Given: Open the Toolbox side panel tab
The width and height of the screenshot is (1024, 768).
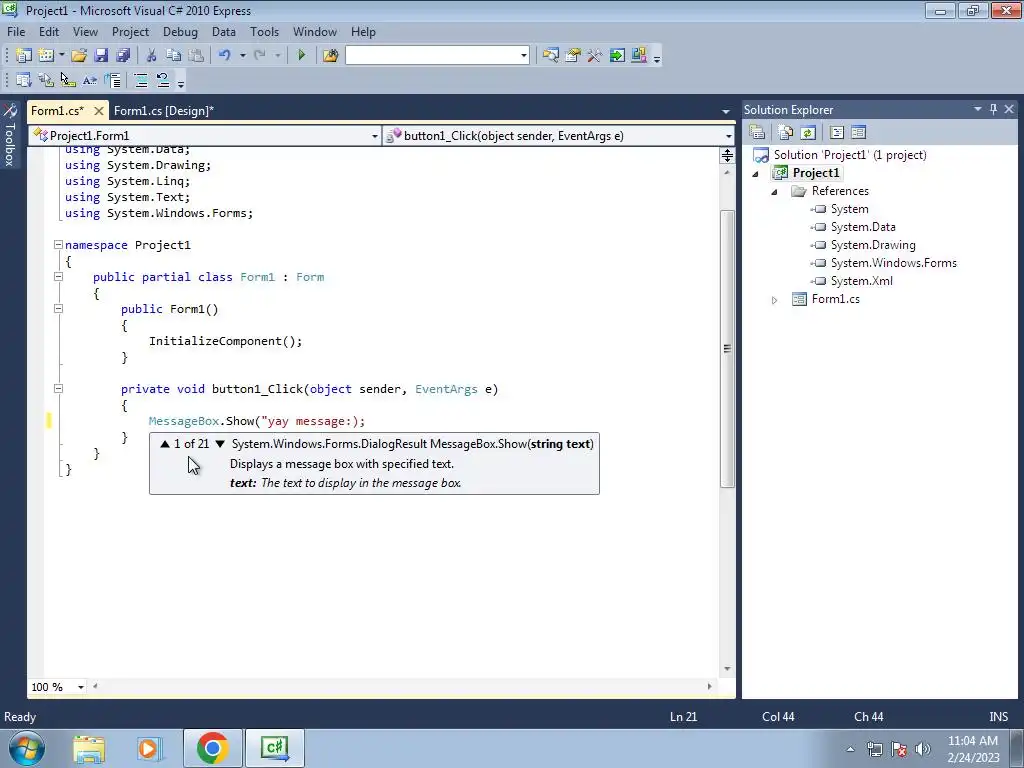Looking at the screenshot, I should coord(10,136).
